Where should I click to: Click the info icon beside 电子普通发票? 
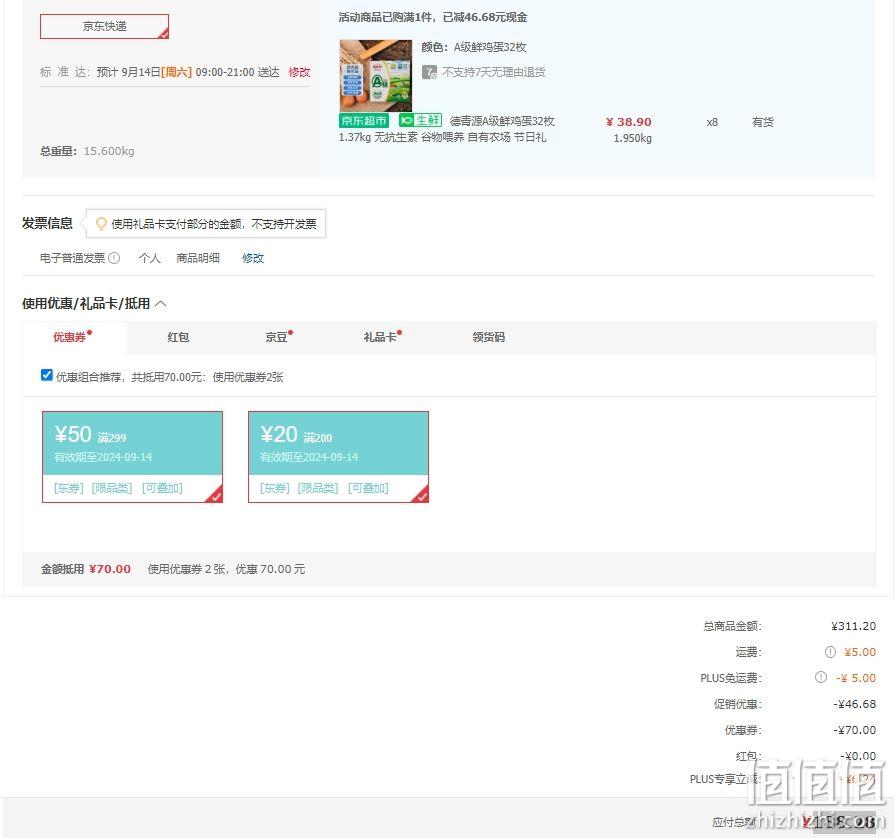[x=114, y=258]
